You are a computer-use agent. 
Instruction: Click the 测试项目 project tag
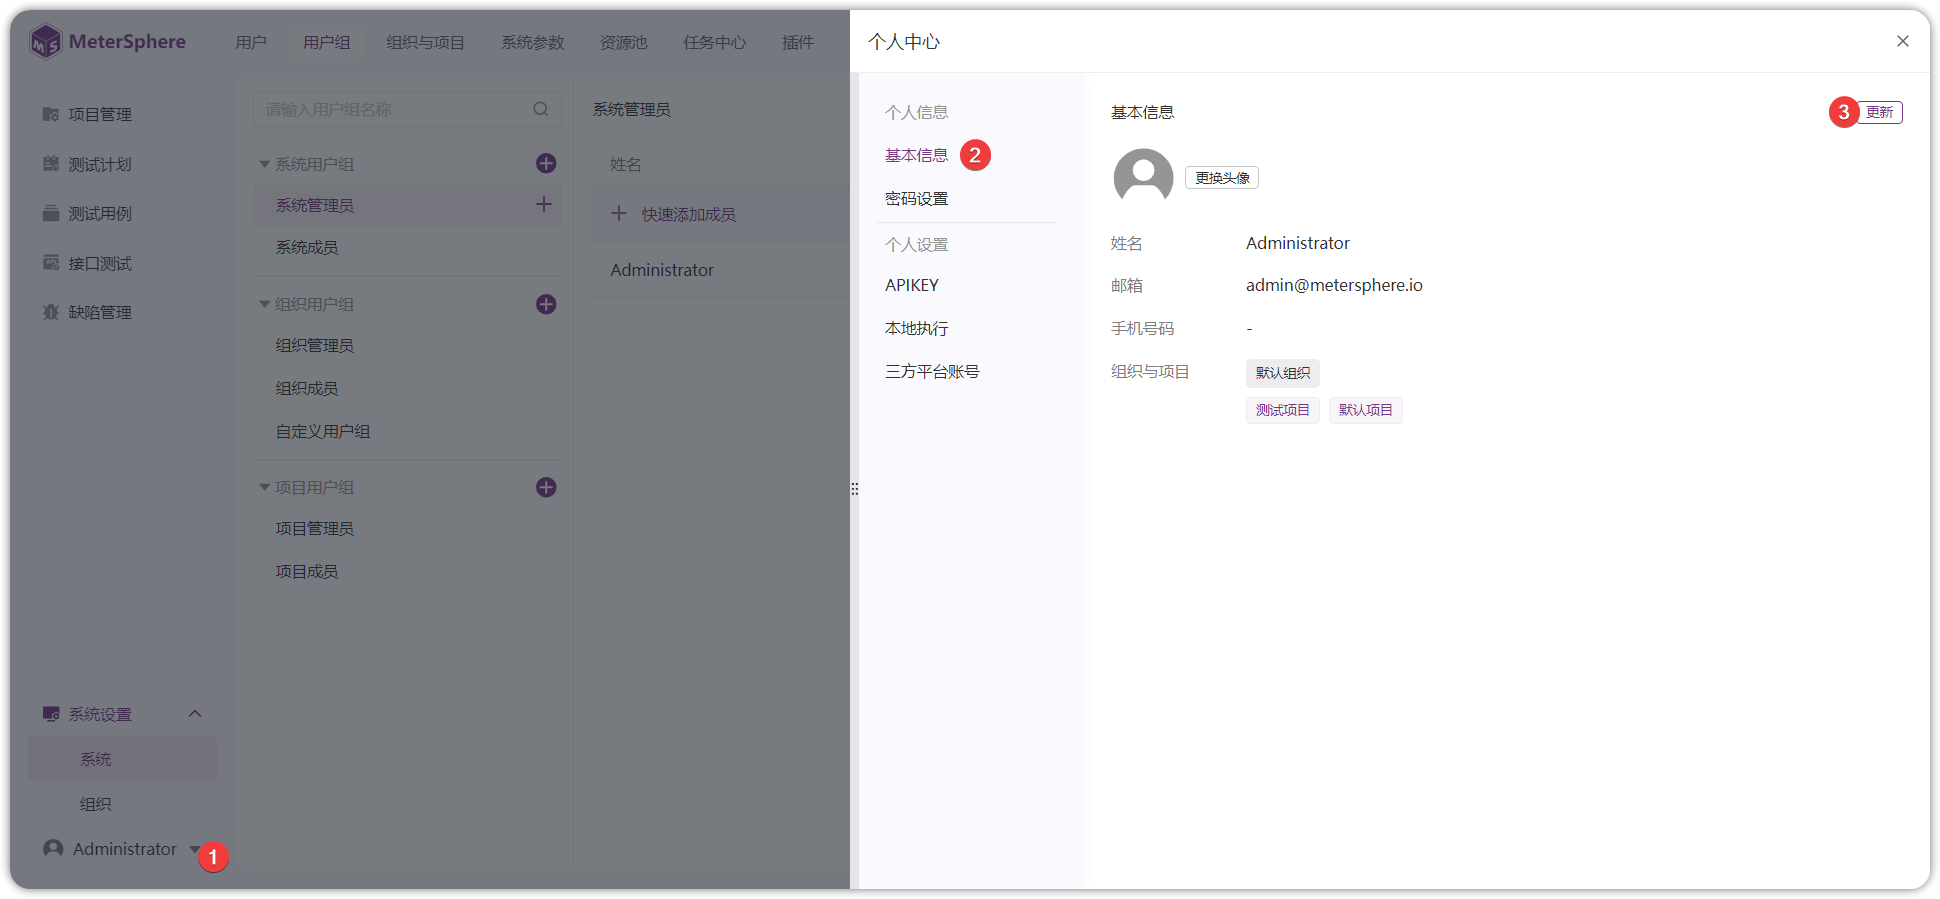[1283, 410]
